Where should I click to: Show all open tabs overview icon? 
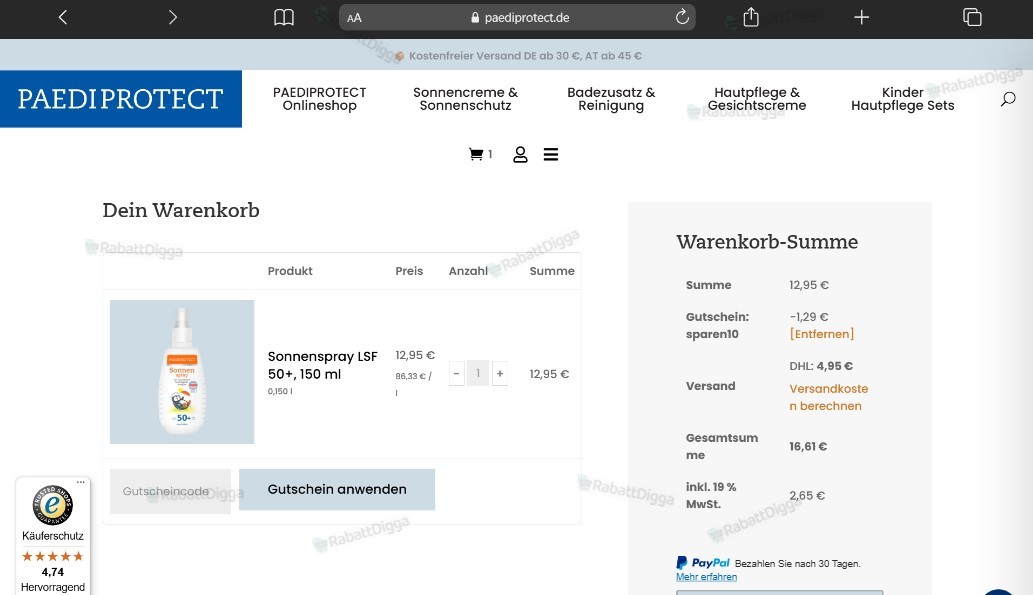972,17
